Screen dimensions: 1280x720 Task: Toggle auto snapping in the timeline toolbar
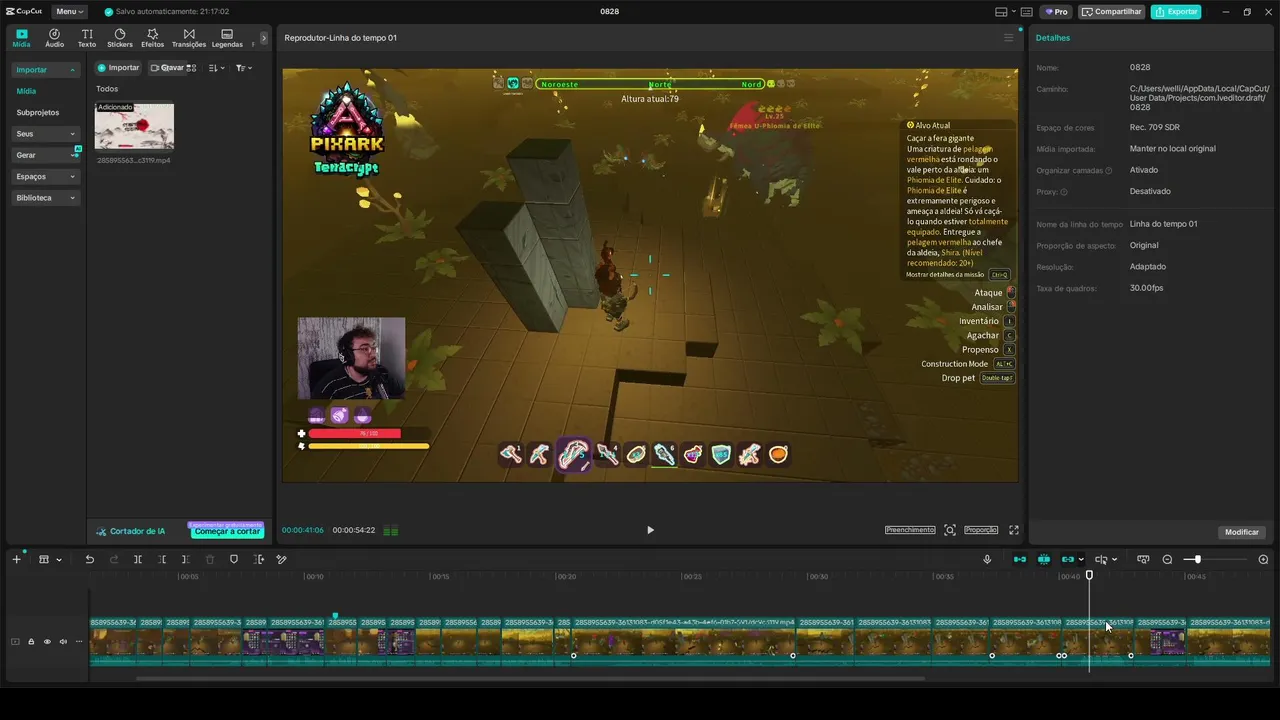click(x=1044, y=559)
